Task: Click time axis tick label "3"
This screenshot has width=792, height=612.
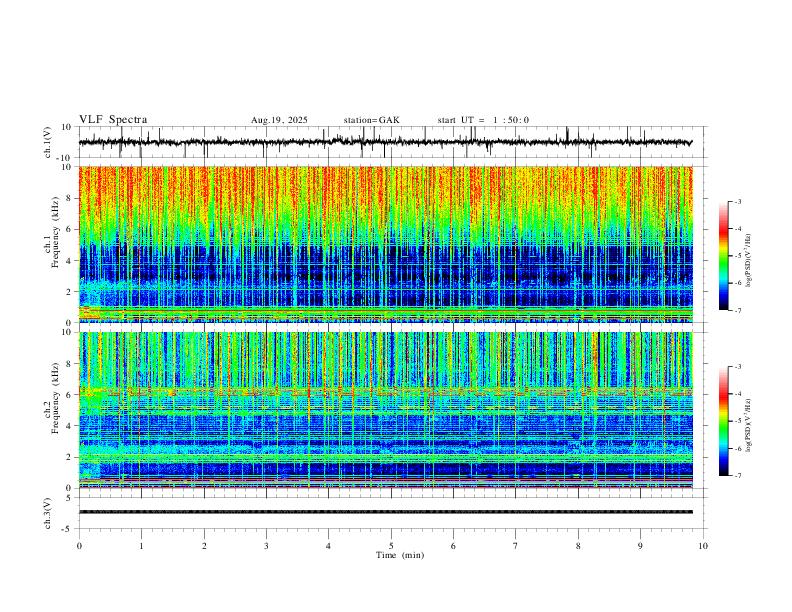Action: (x=266, y=546)
